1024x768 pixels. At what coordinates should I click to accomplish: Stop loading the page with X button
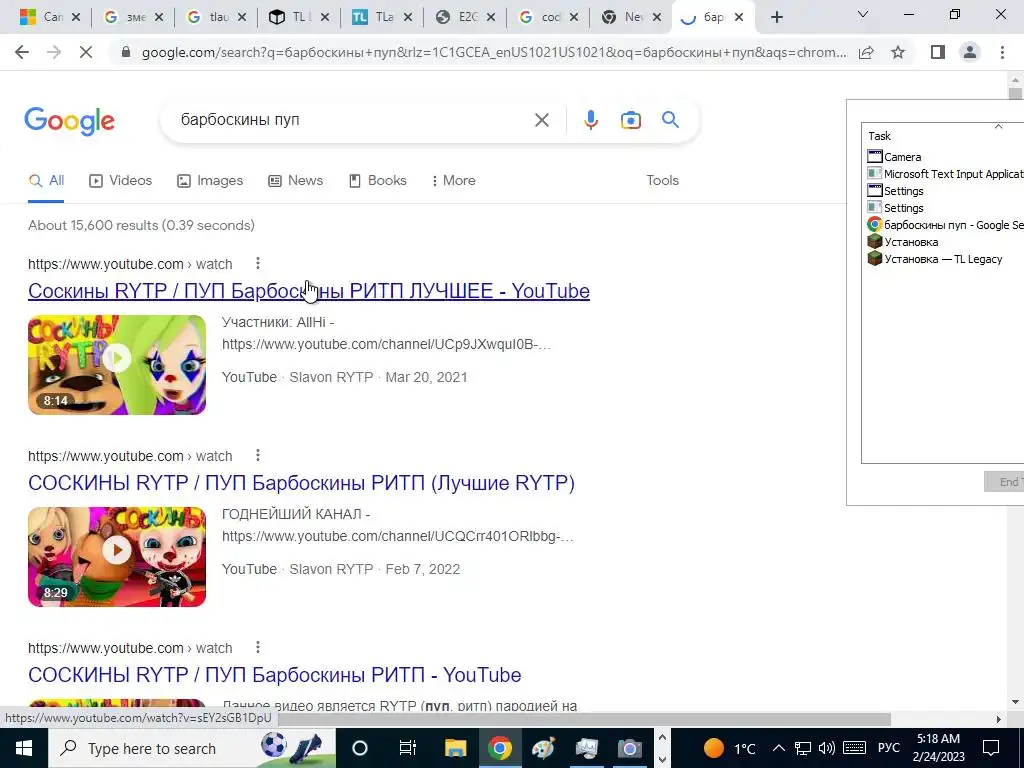86,52
